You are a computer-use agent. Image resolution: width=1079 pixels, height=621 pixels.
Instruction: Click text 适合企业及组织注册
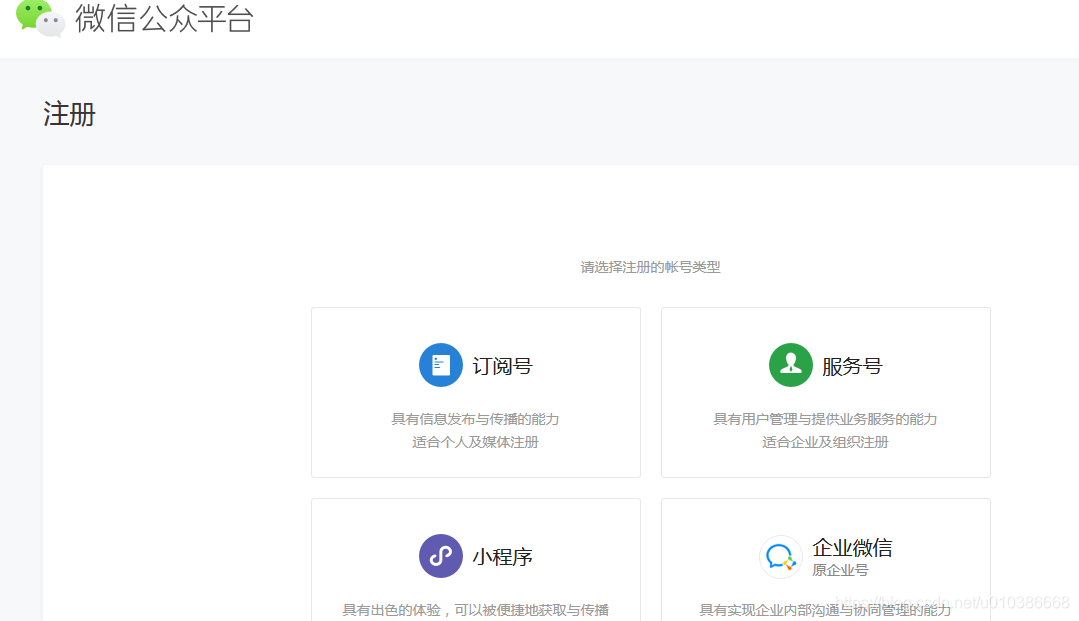tap(825, 442)
